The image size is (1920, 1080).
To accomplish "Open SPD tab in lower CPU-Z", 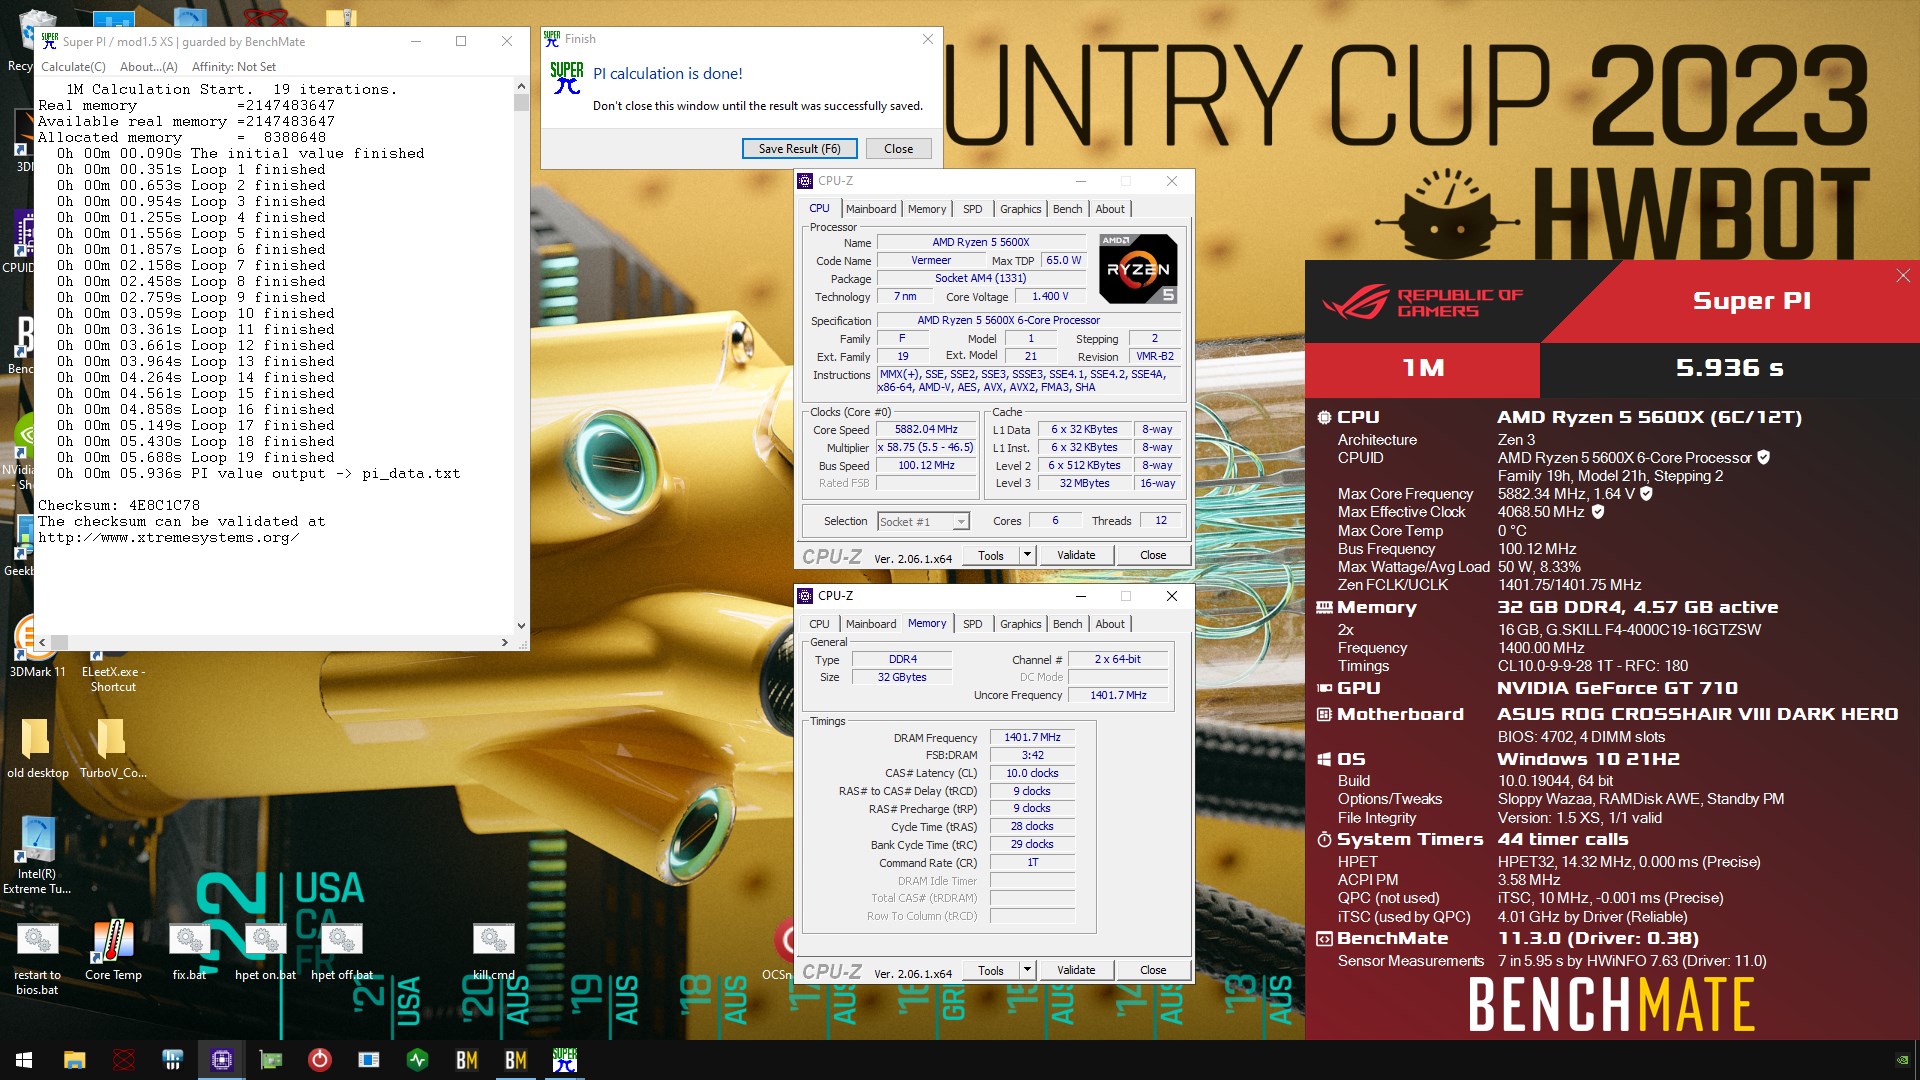I will click(973, 624).
